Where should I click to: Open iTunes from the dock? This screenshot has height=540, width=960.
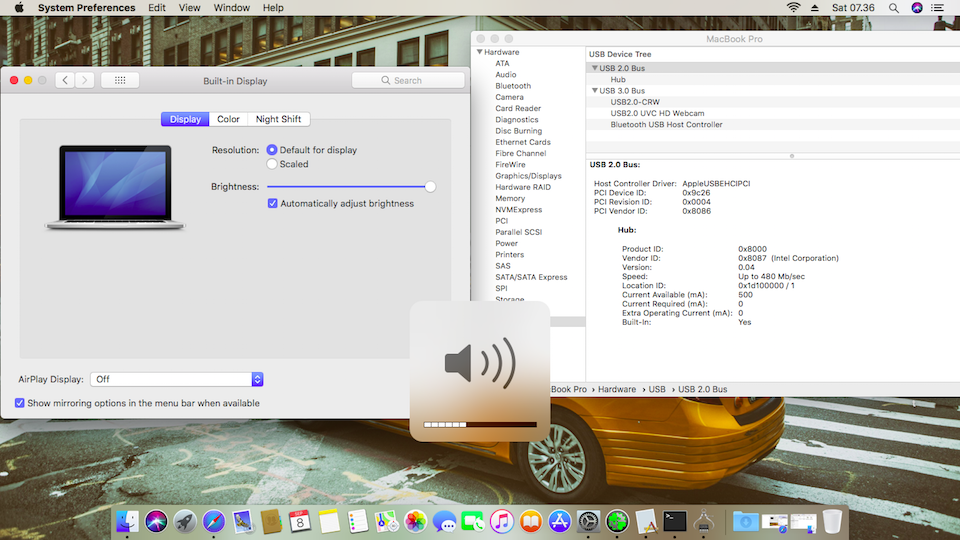click(x=502, y=521)
